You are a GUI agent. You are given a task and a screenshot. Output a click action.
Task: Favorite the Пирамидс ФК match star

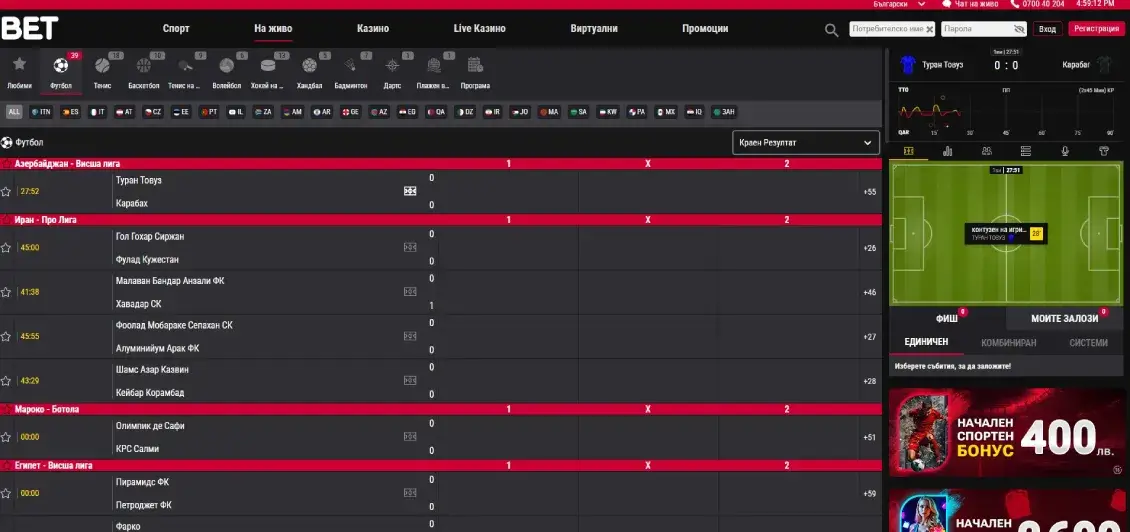click(6, 494)
